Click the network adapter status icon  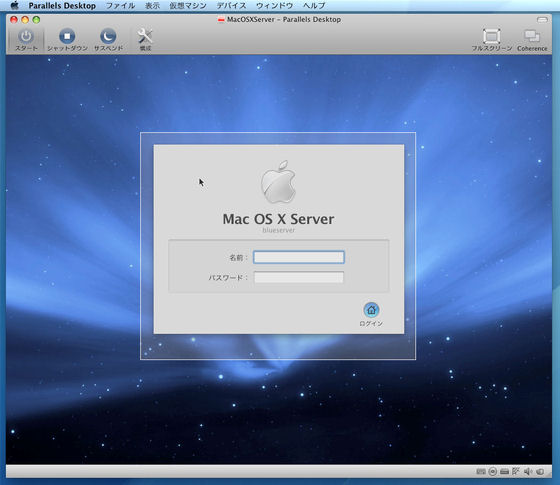point(516,472)
